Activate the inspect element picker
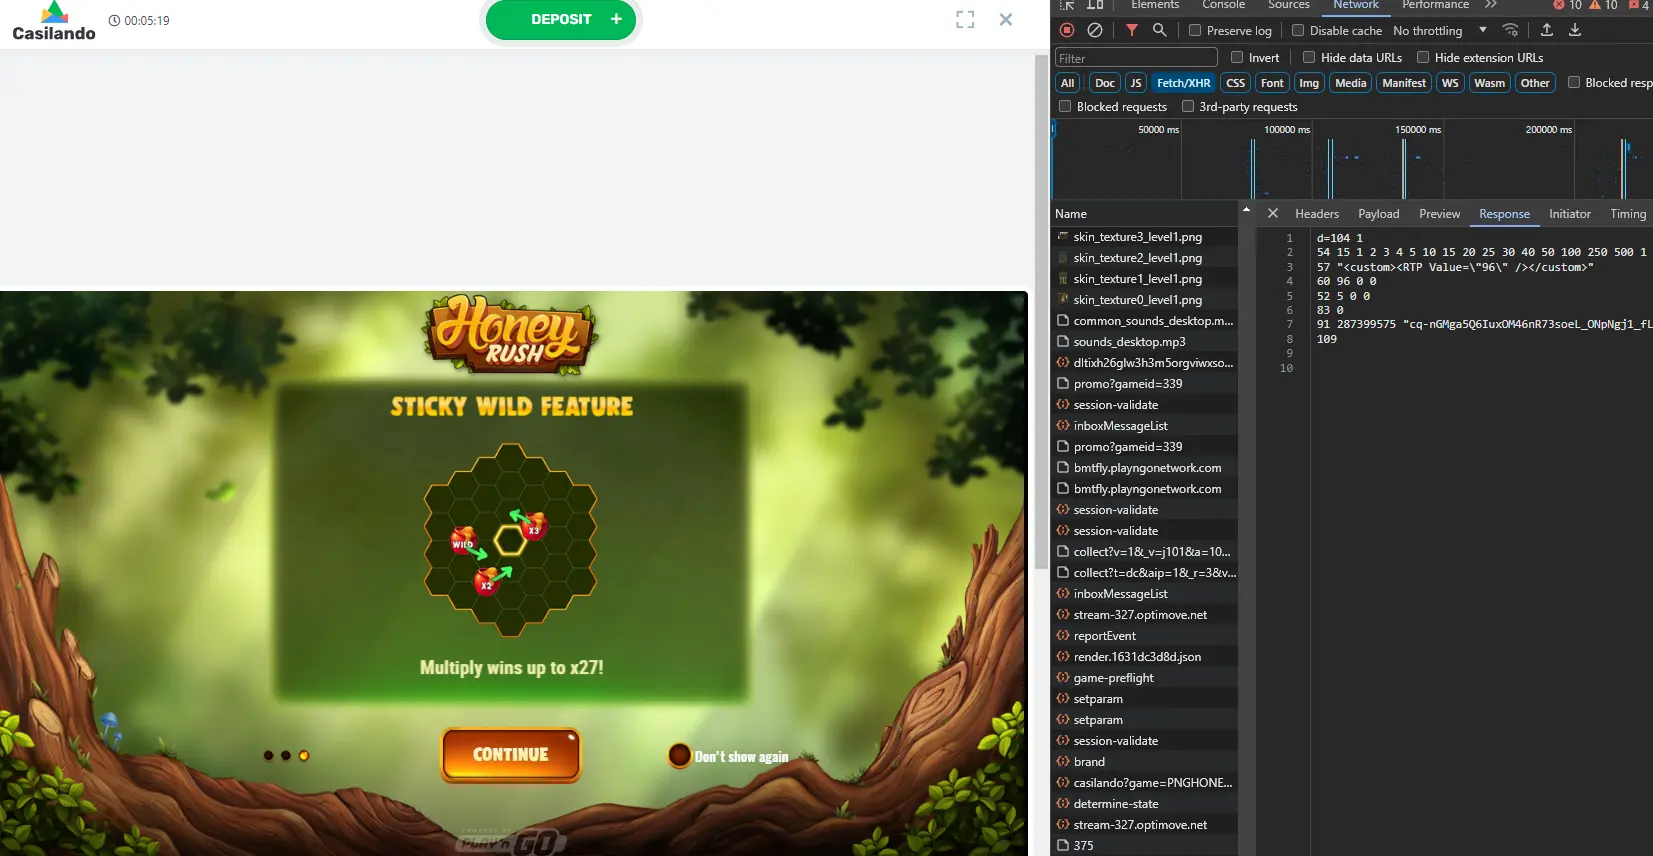This screenshot has height=856, width=1653. [x=1067, y=5]
